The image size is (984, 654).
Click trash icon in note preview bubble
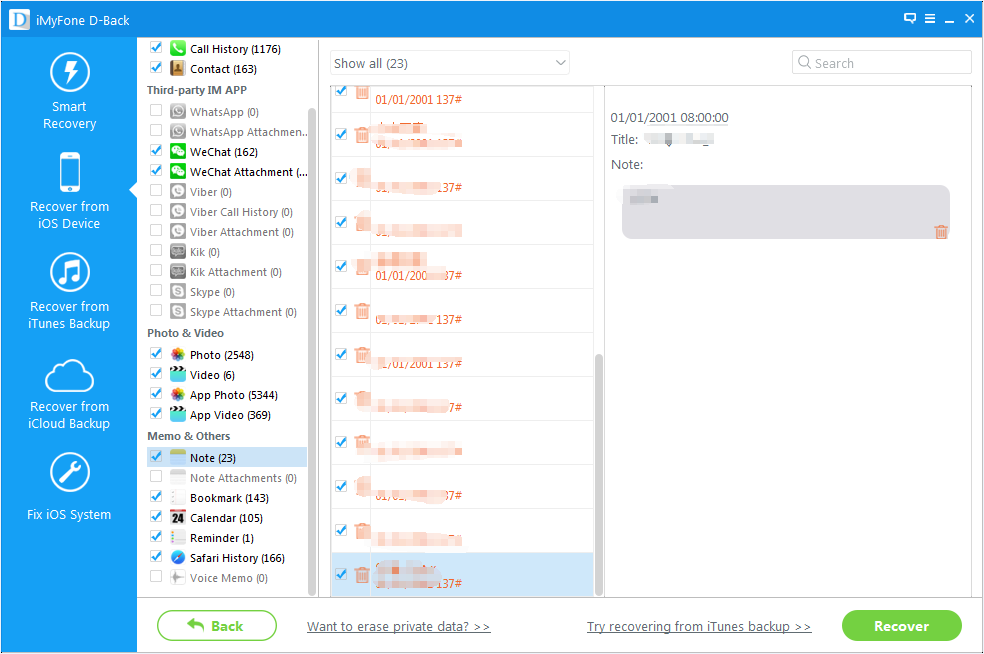click(x=941, y=232)
